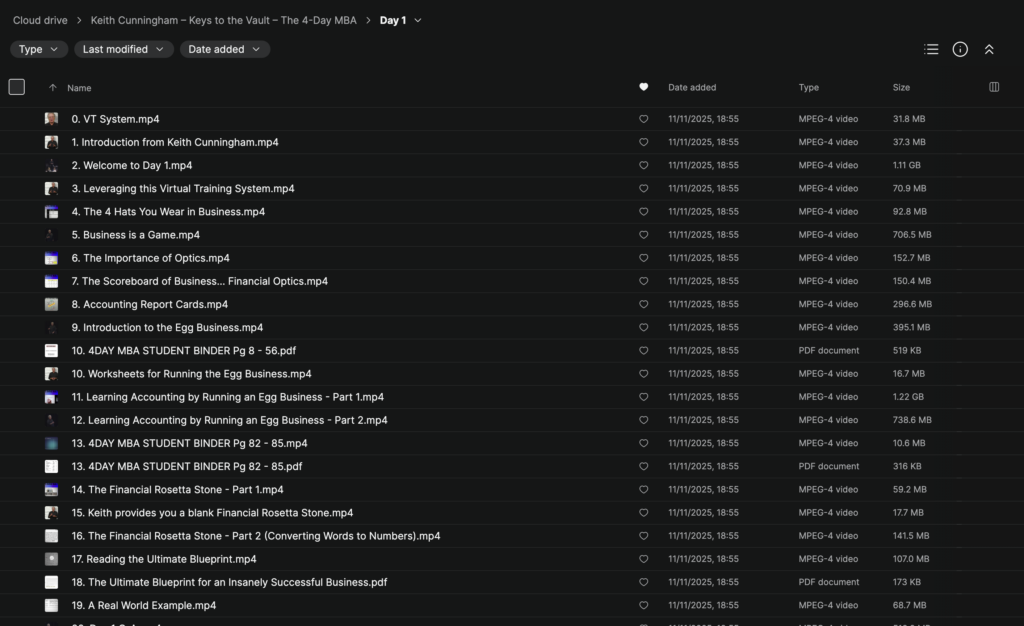Favourite 8. Accounting Report Cards.mp4
Viewport: 1024px width, 626px height.
(643, 304)
